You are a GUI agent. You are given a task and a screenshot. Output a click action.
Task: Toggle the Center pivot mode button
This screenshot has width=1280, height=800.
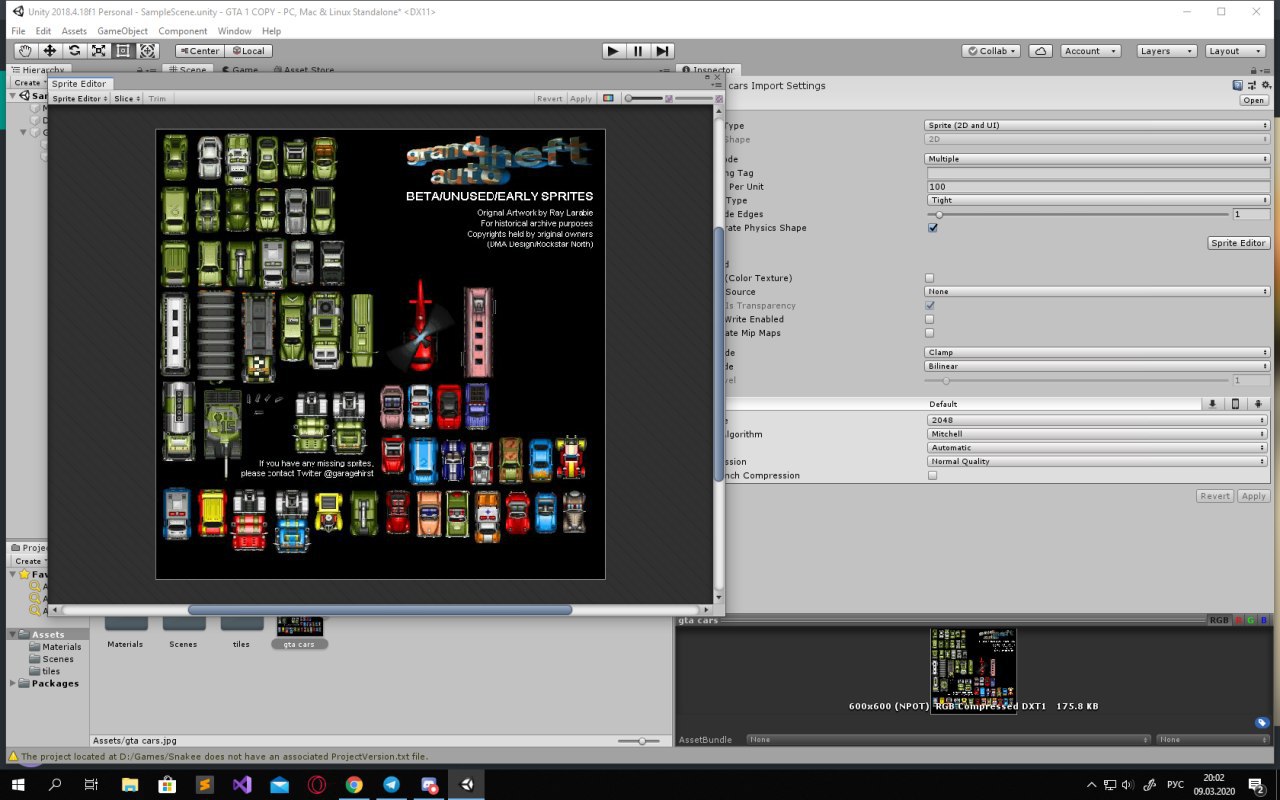click(x=199, y=51)
